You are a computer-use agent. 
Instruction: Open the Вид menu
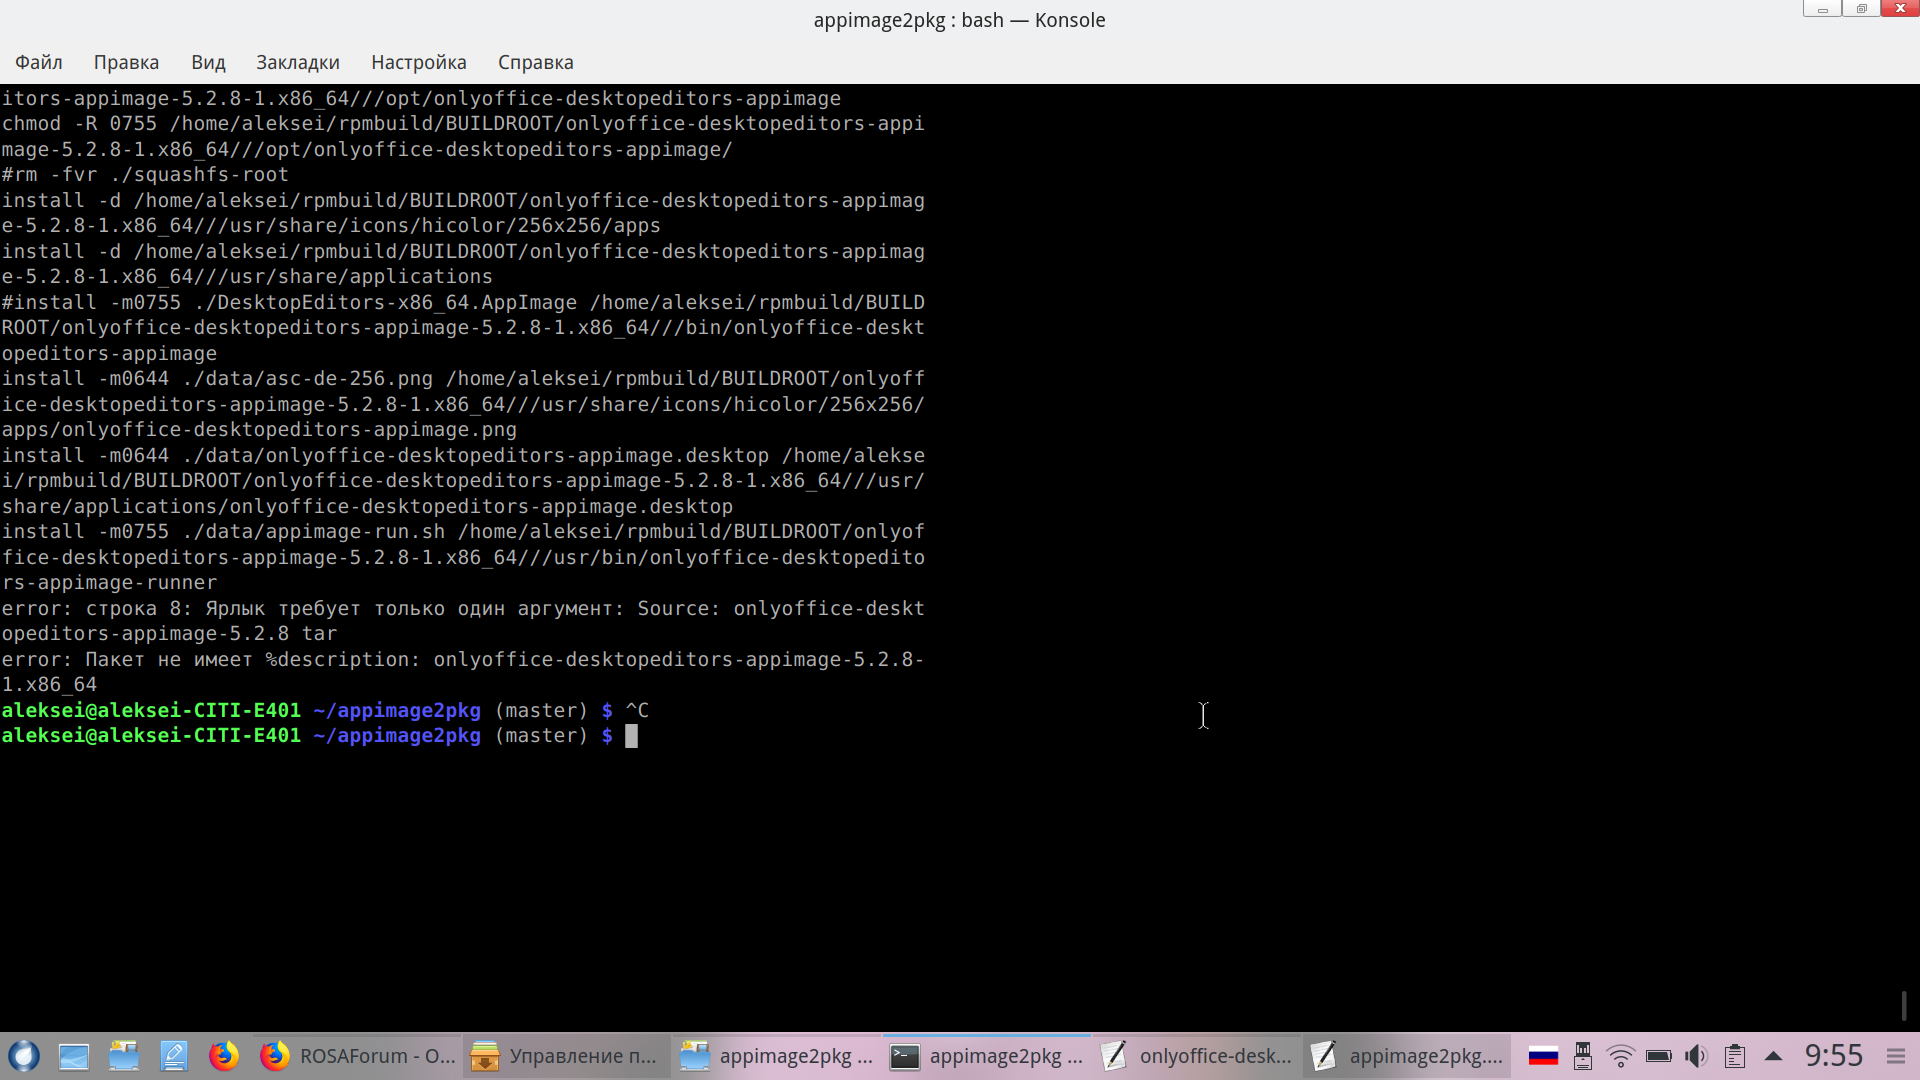(x=208, y=62)
